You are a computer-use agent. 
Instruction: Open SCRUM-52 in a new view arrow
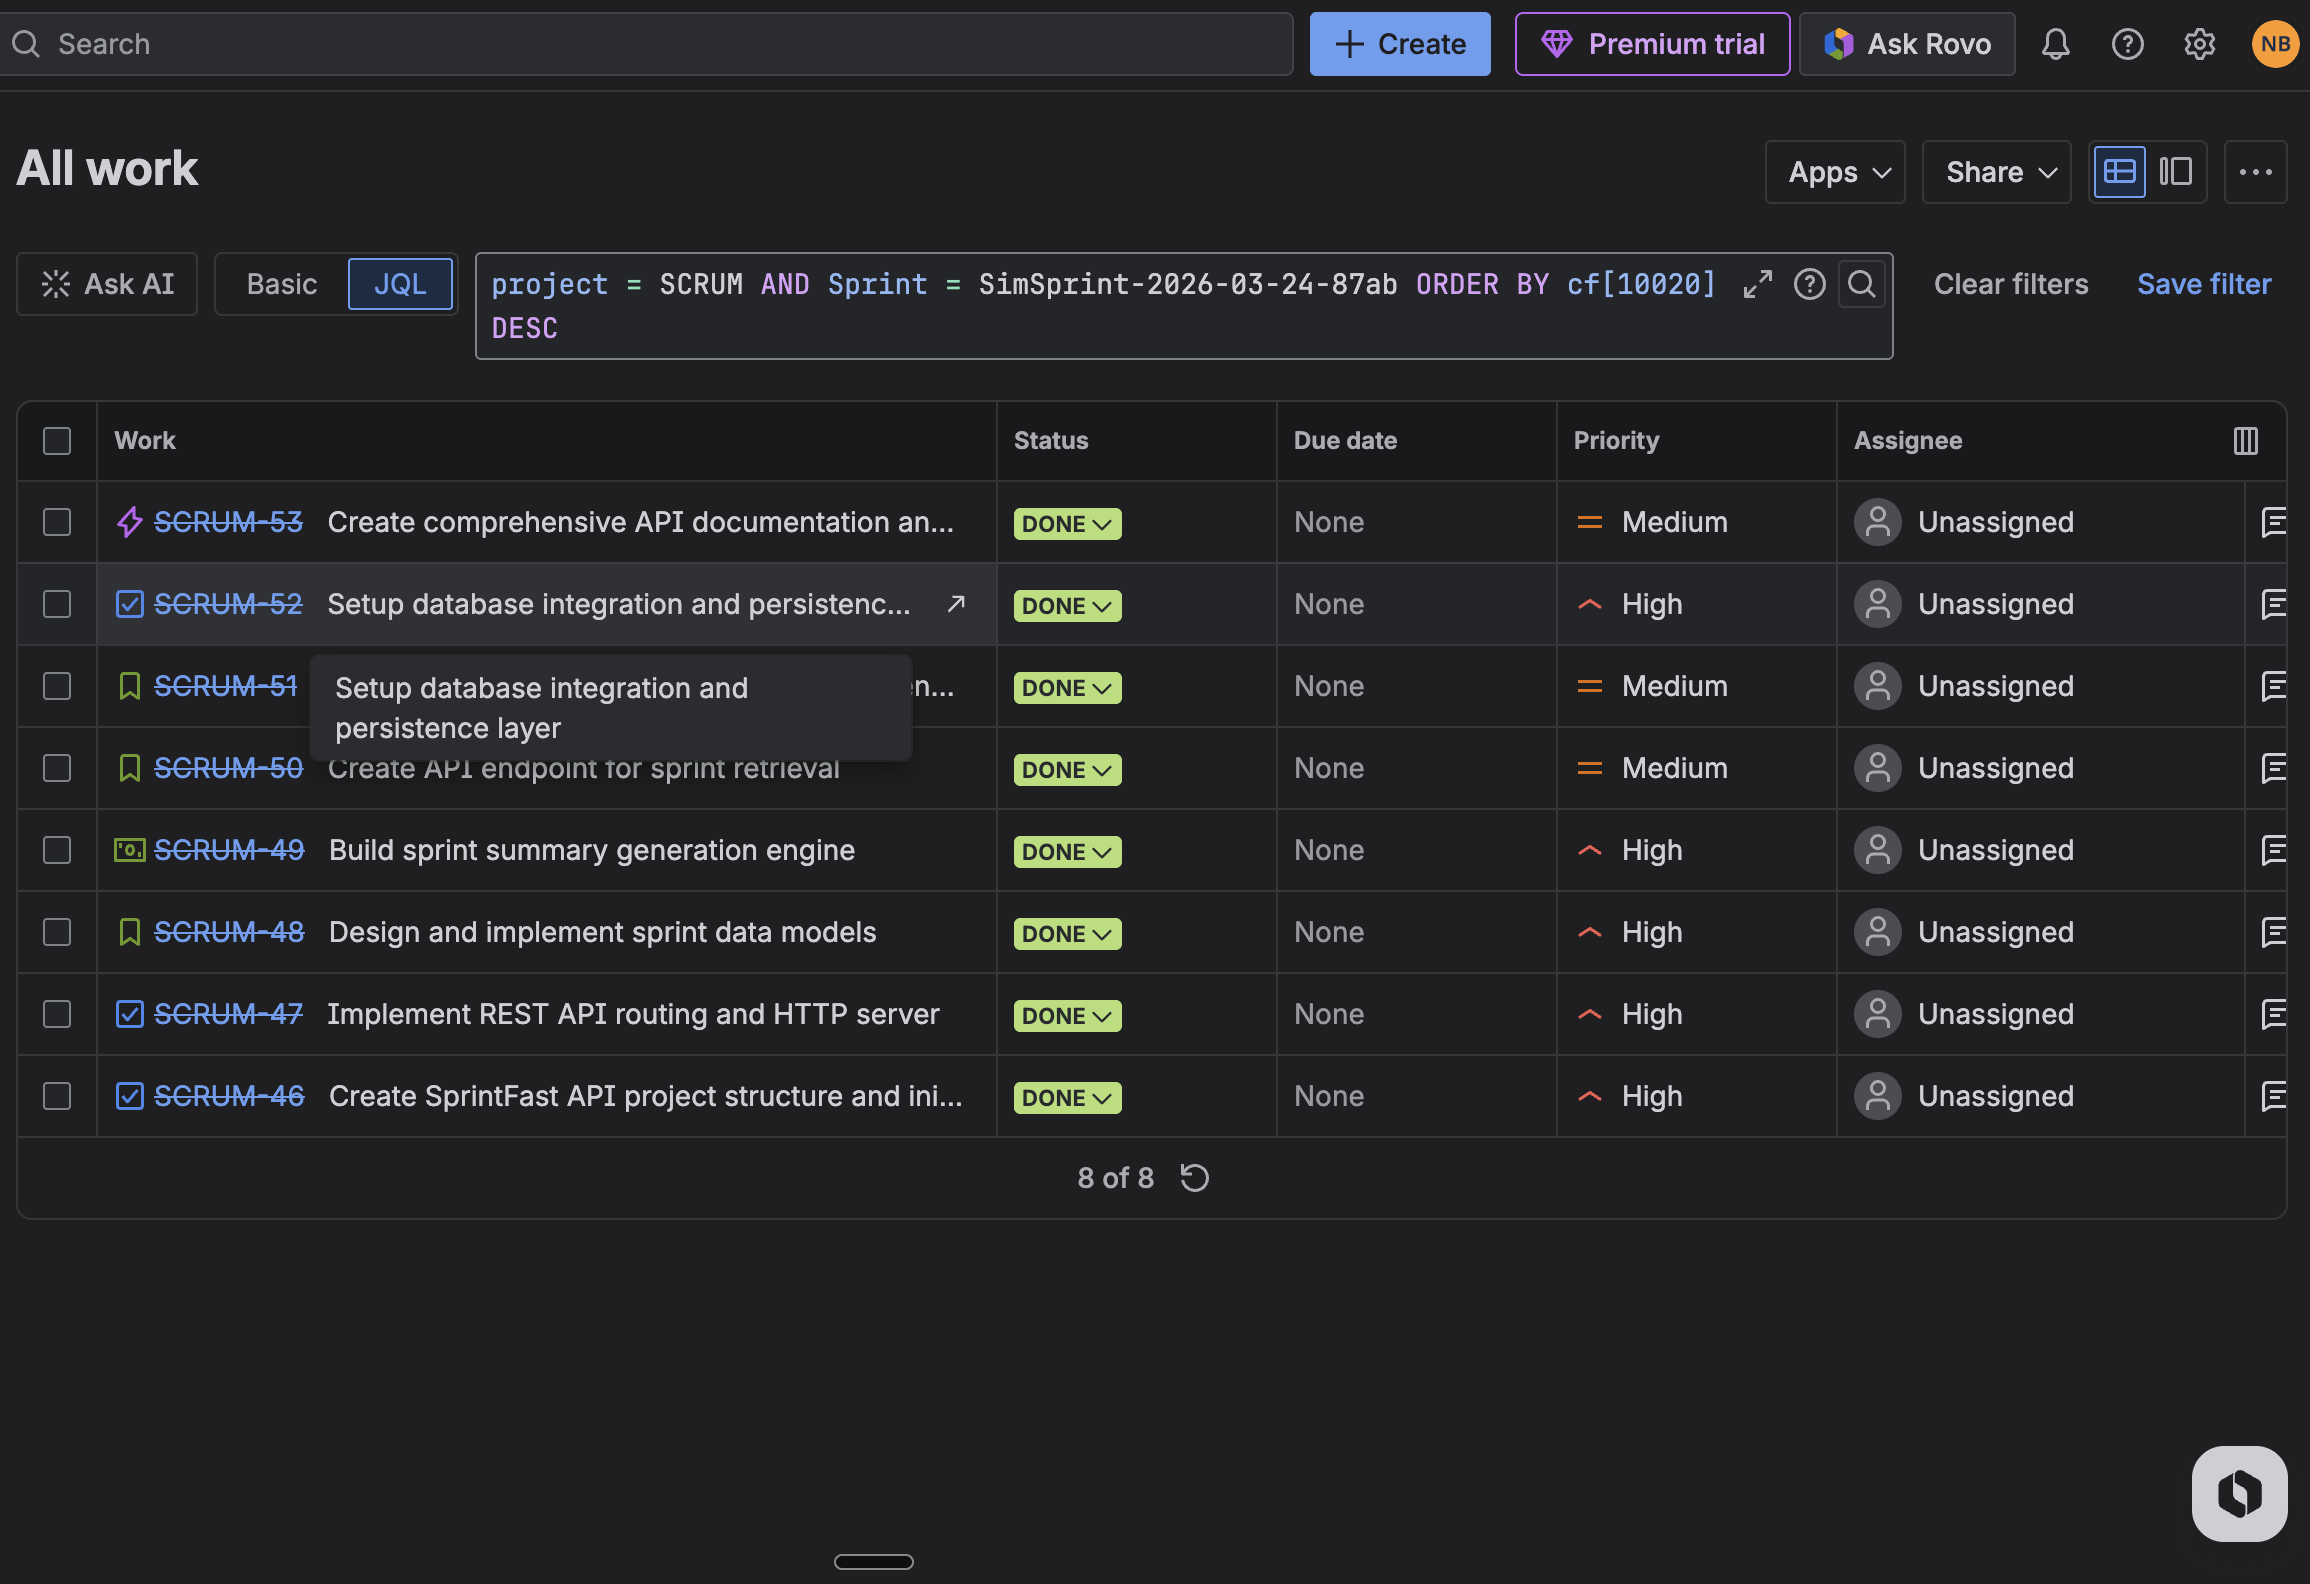pyautogui.click(x=956, y=604)
